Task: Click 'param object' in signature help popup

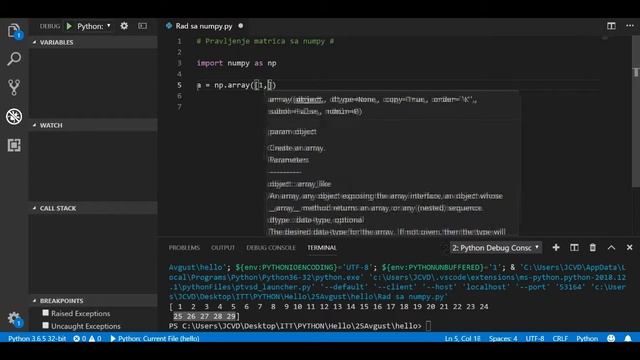Action: point(292,132)
